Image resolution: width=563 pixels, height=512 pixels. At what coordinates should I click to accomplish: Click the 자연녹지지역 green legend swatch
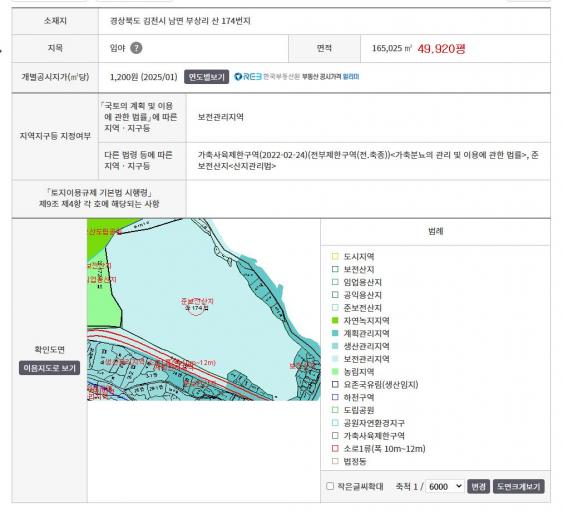click(x=335, y=320)
